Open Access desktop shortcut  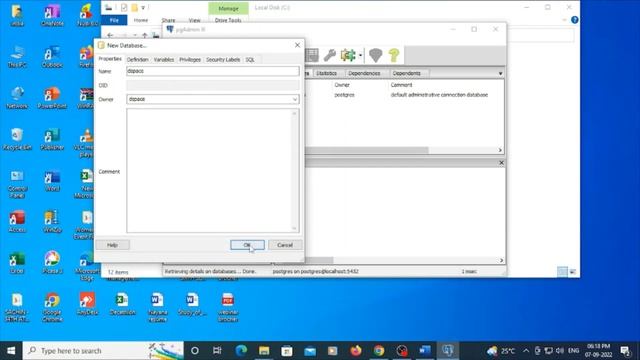click(x=17, y=222)
